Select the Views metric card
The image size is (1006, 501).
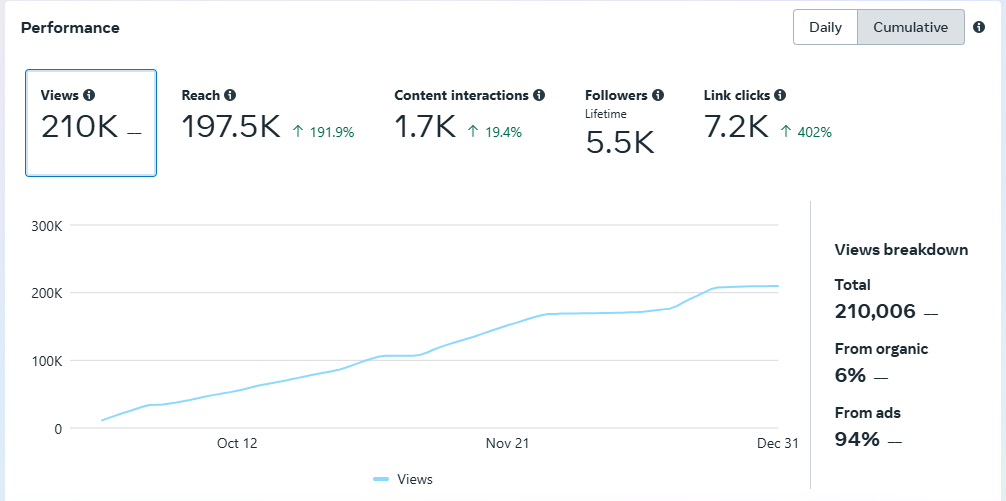pyautogui.click(x=91, y=123)
